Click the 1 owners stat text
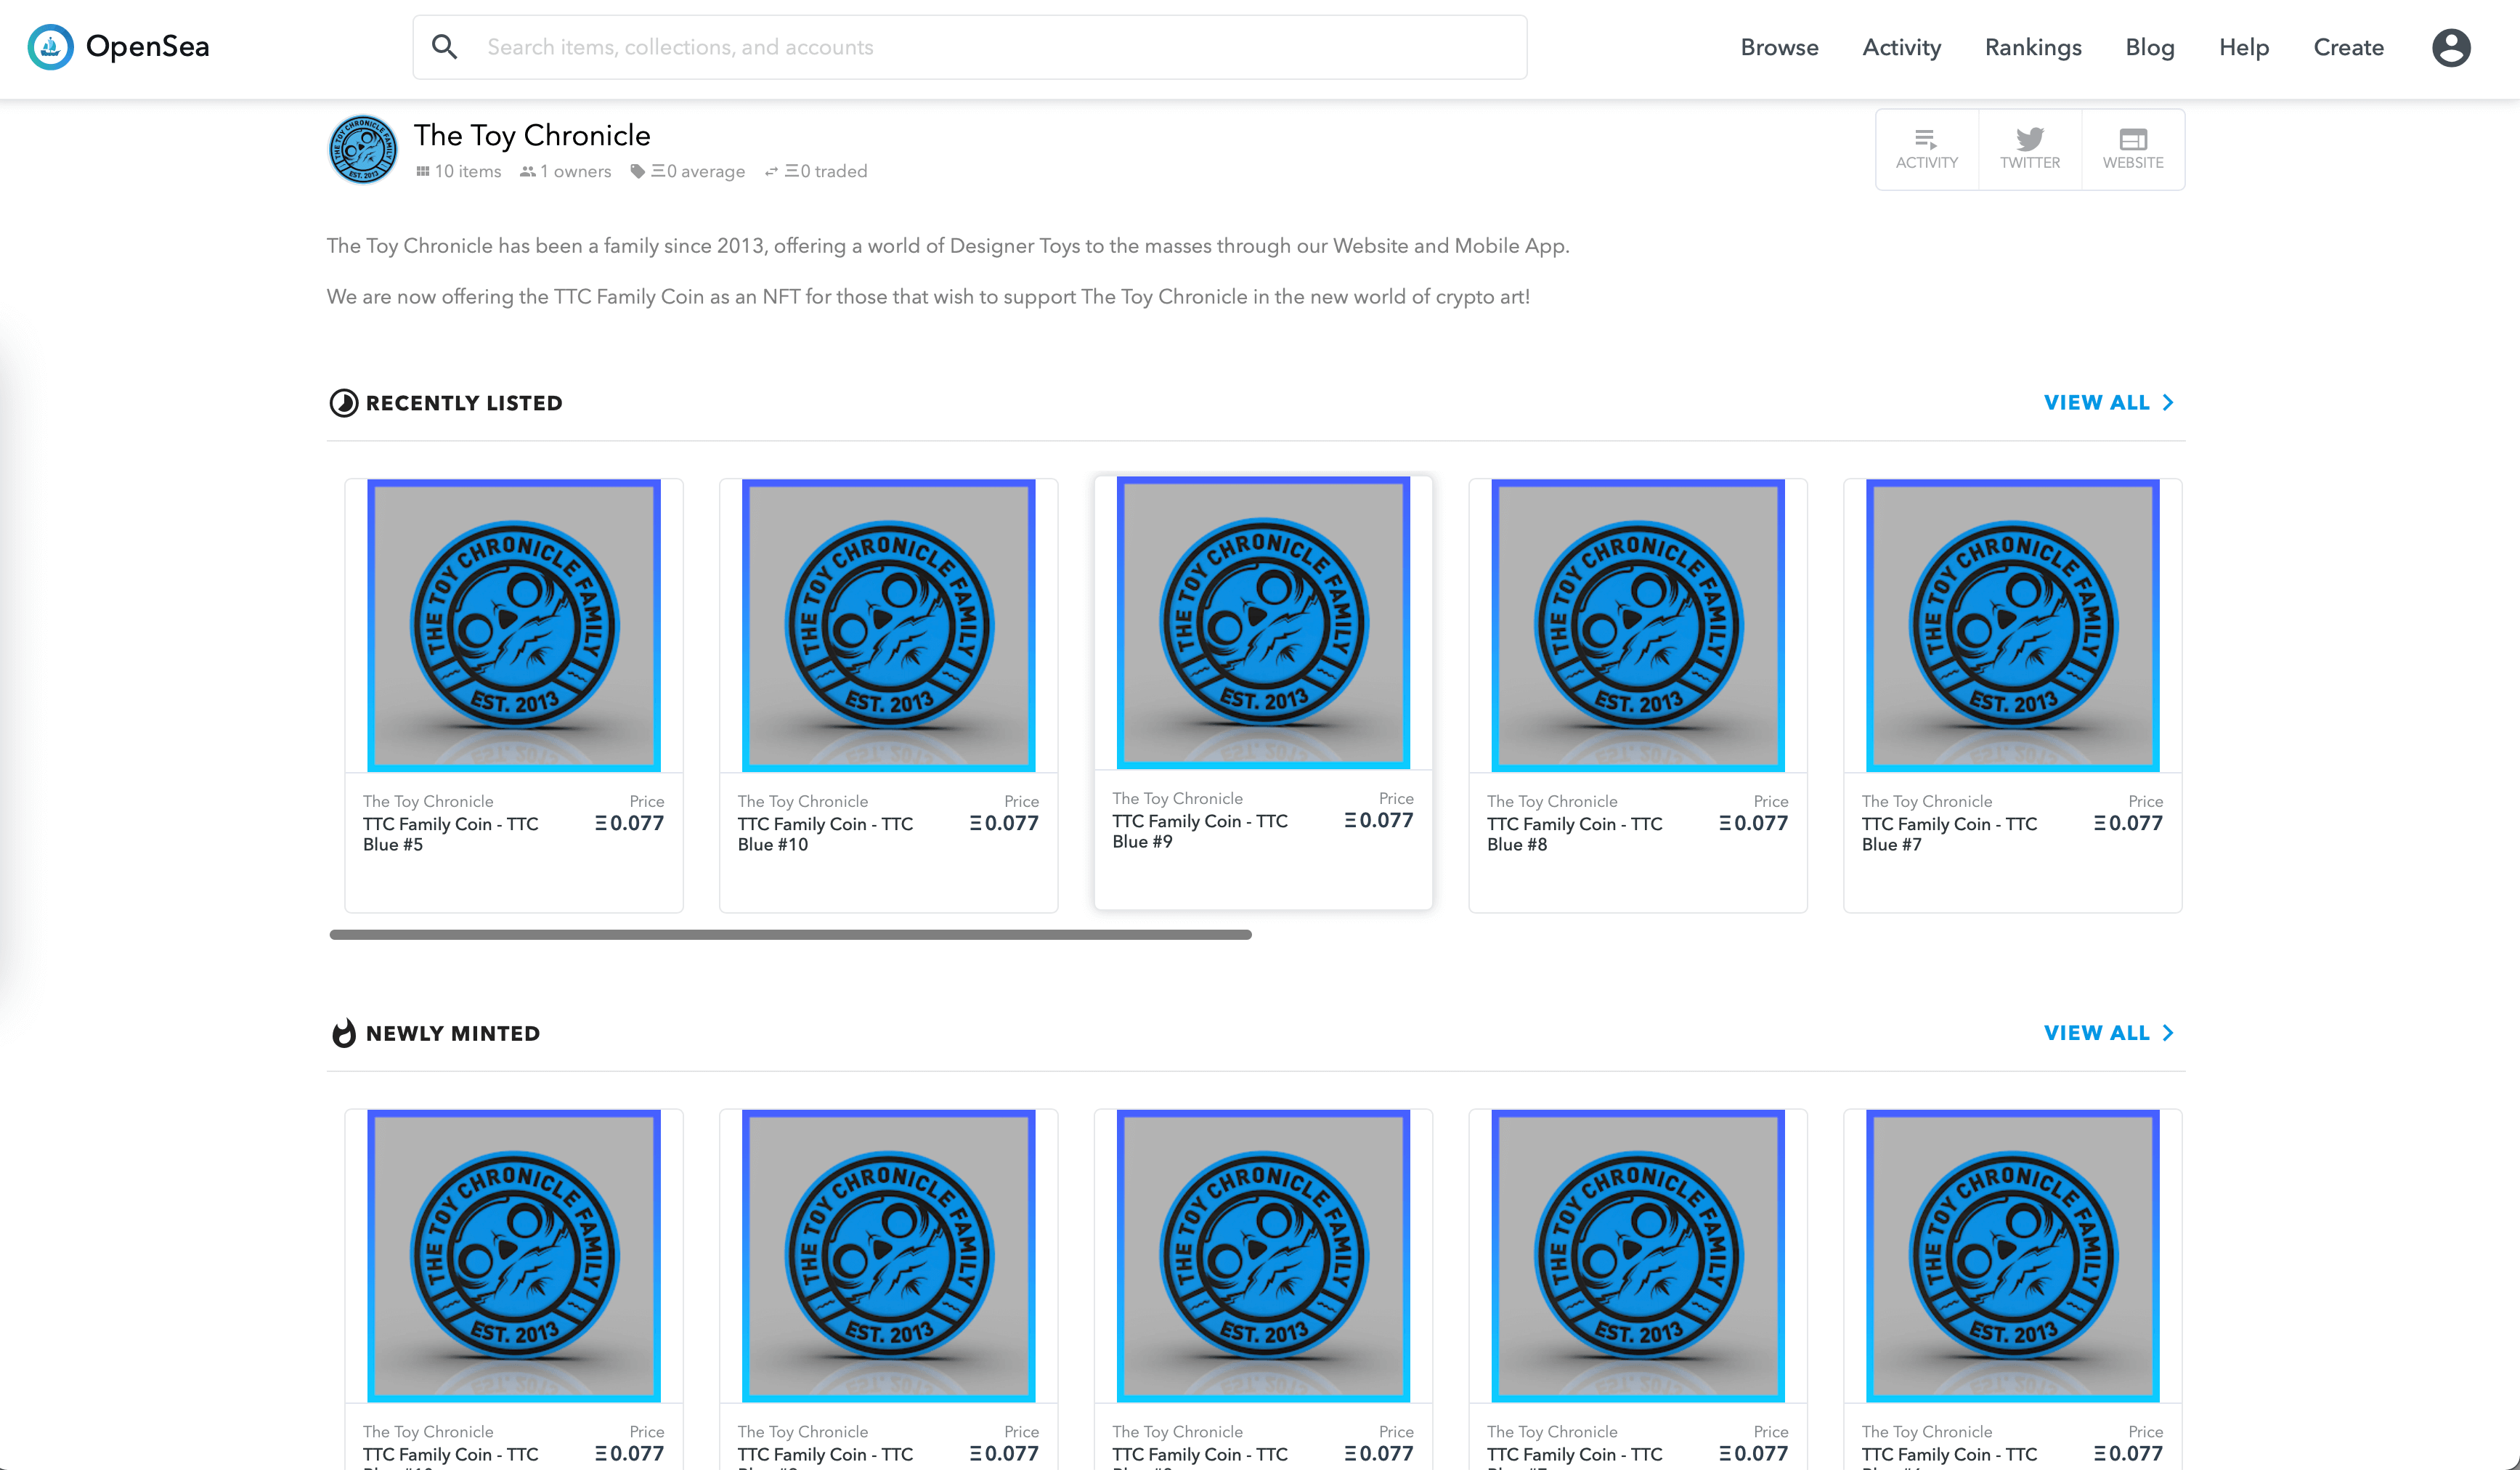 tap(576, 171)
